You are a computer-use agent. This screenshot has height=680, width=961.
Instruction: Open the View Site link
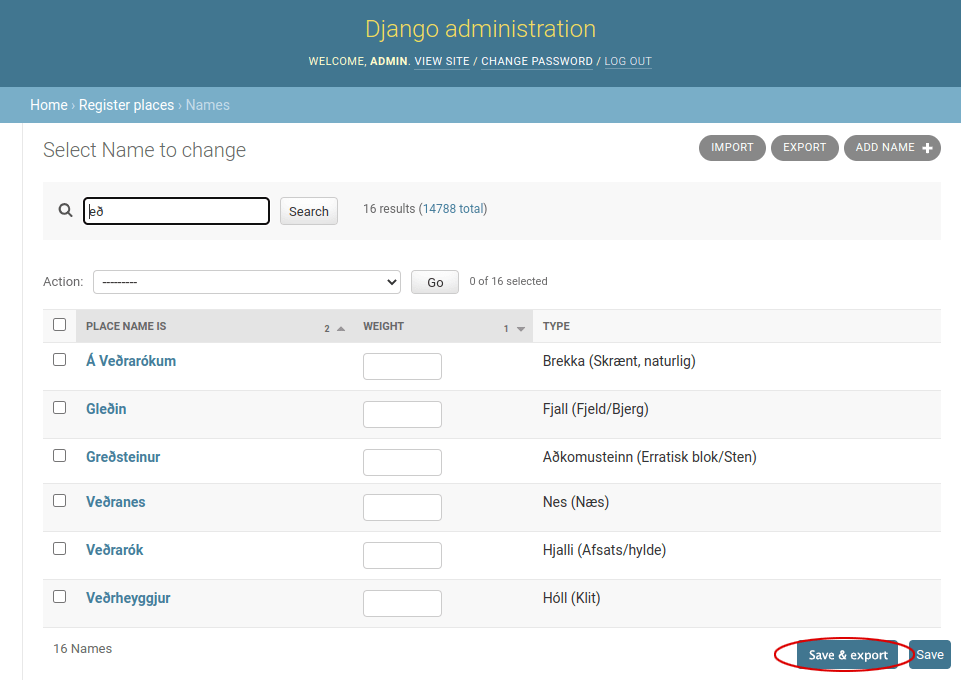[x=442, y=61]
